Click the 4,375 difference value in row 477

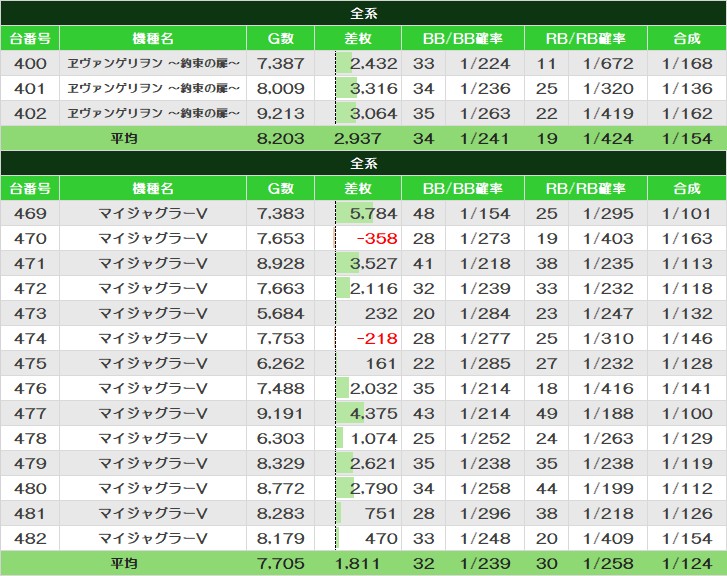pyautogui.click(x=374, y=414)
